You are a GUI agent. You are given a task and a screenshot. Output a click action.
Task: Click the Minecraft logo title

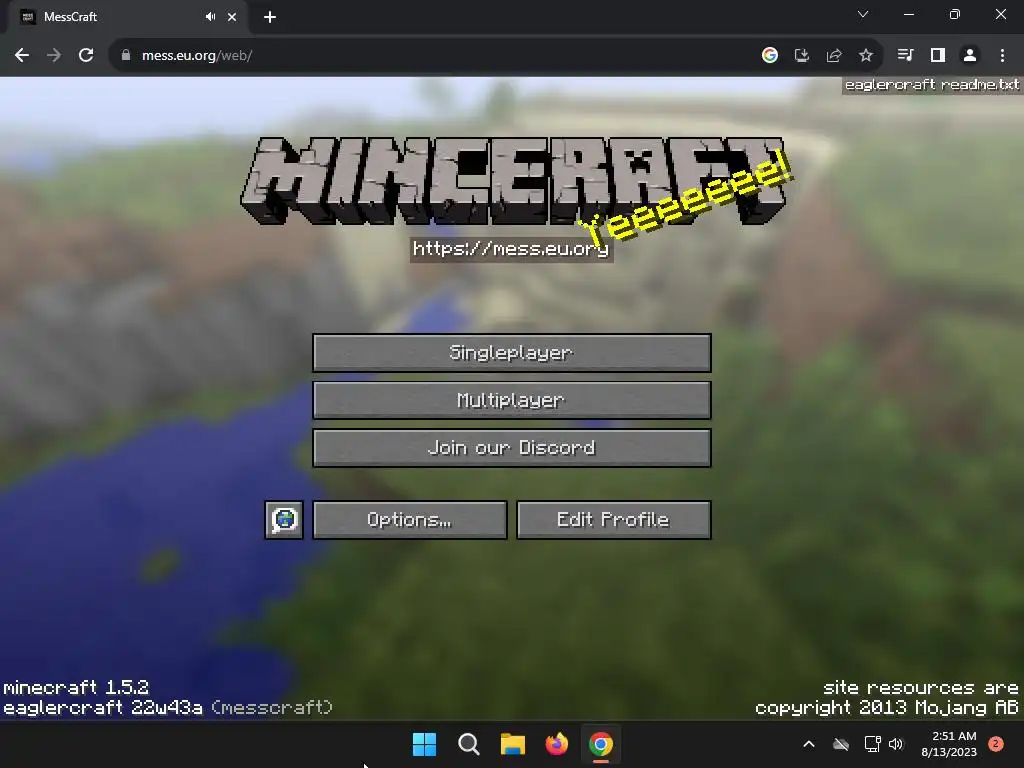point(513,181)
